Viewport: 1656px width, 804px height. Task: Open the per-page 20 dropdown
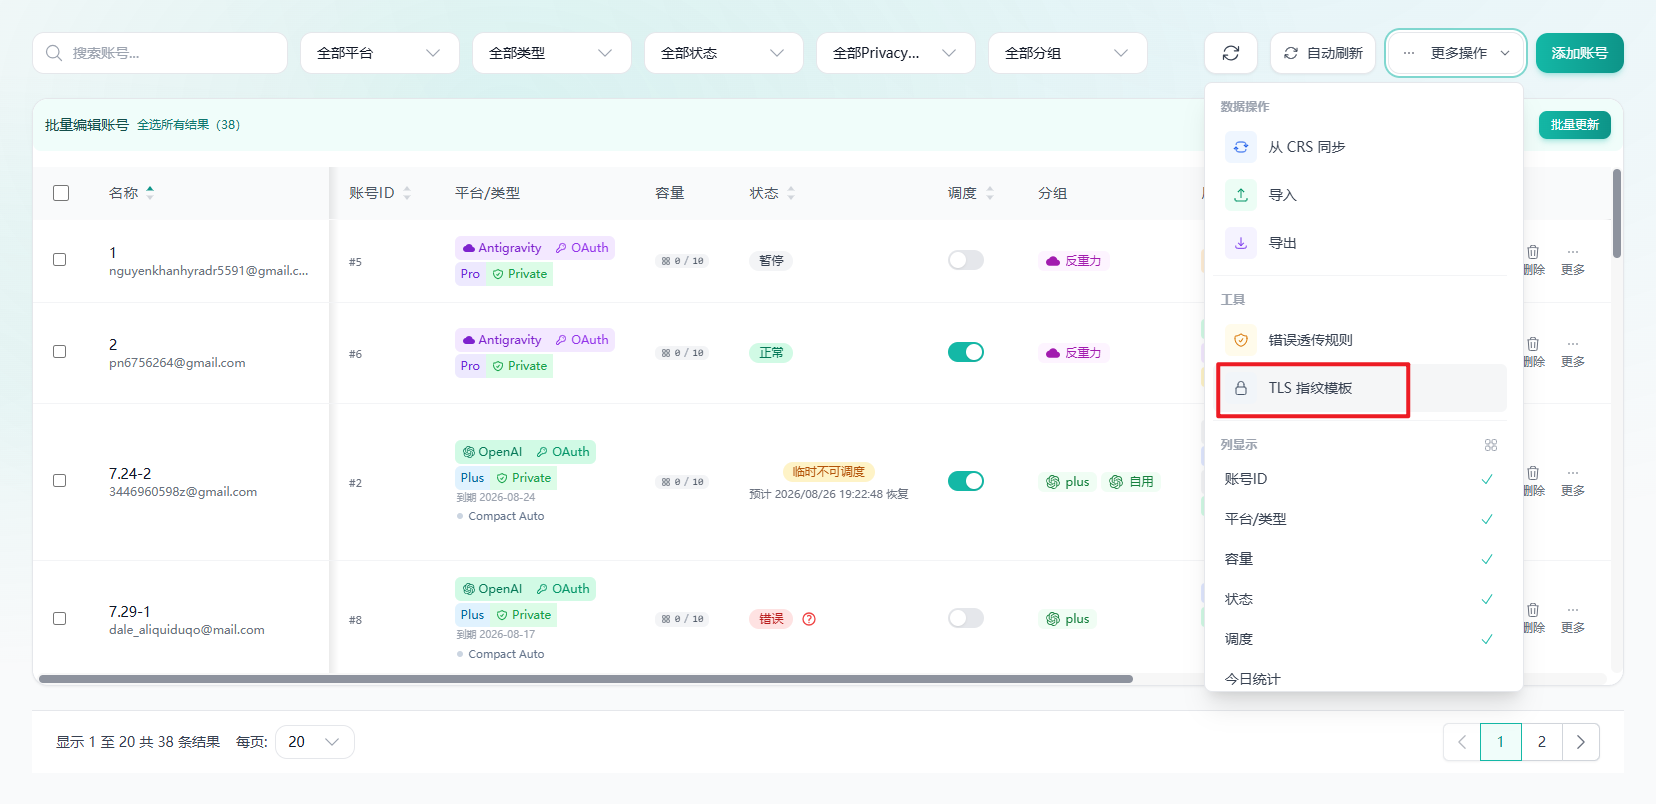(x=315, y=742)
